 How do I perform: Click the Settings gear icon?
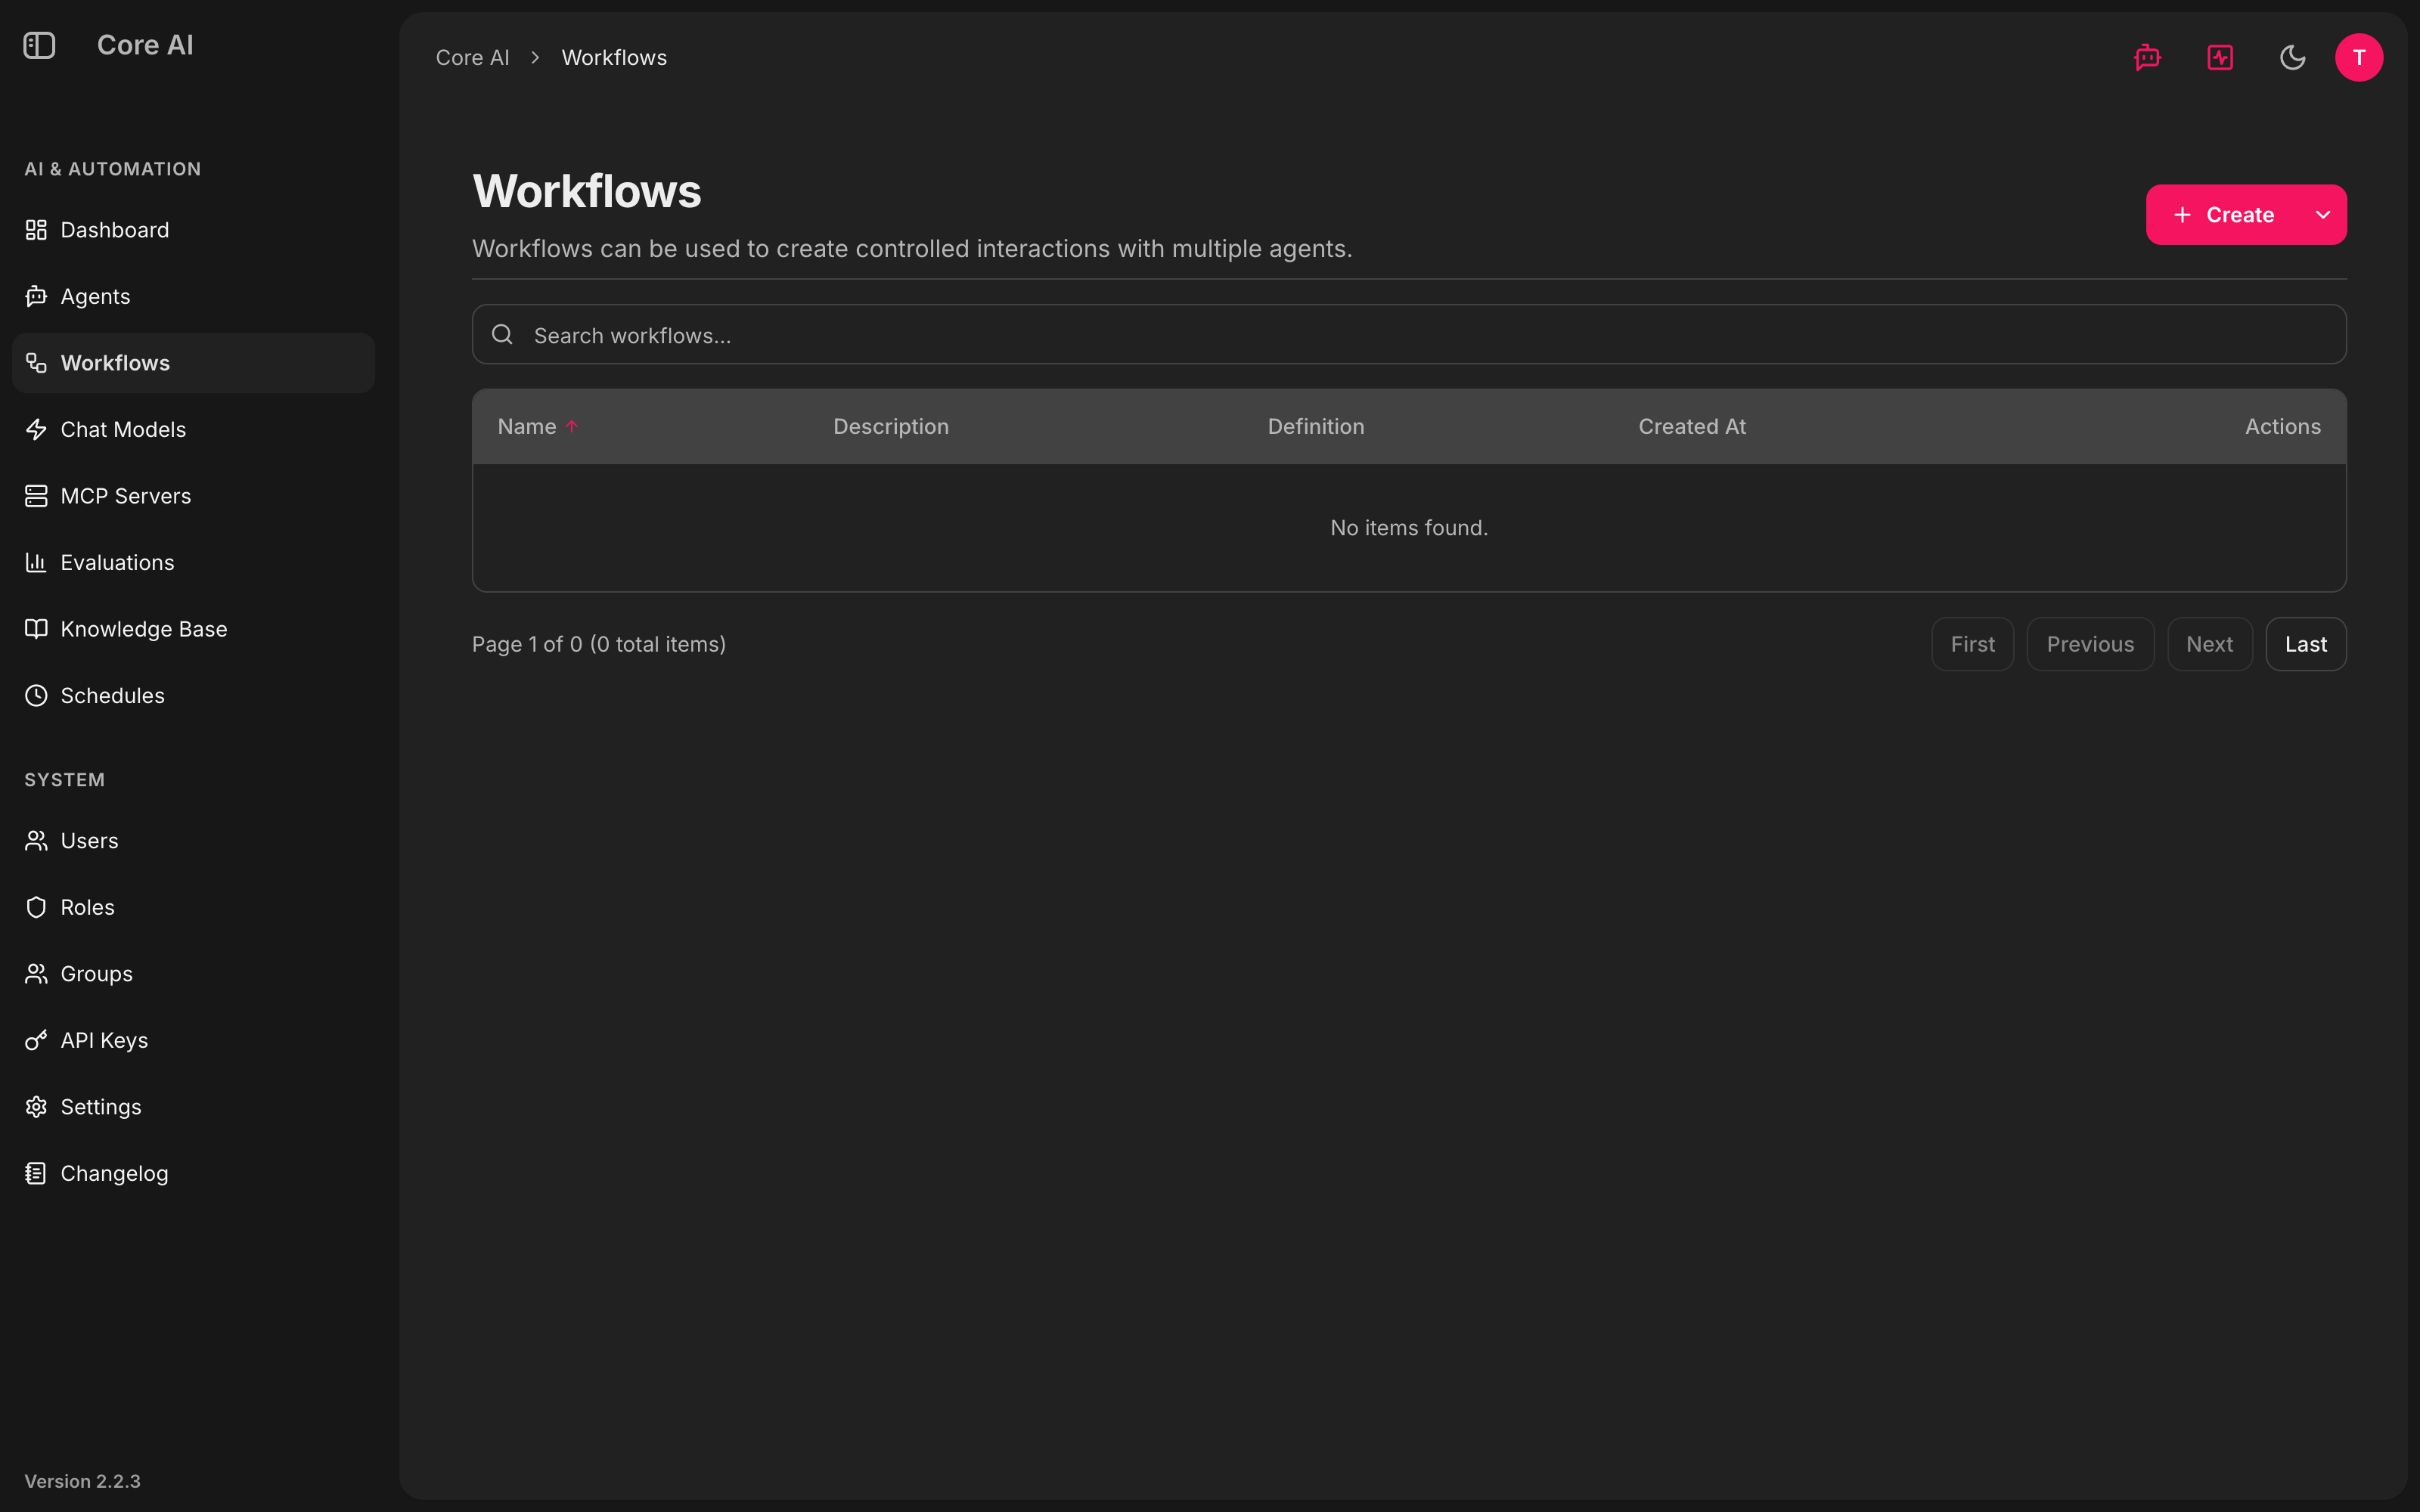36,1107
